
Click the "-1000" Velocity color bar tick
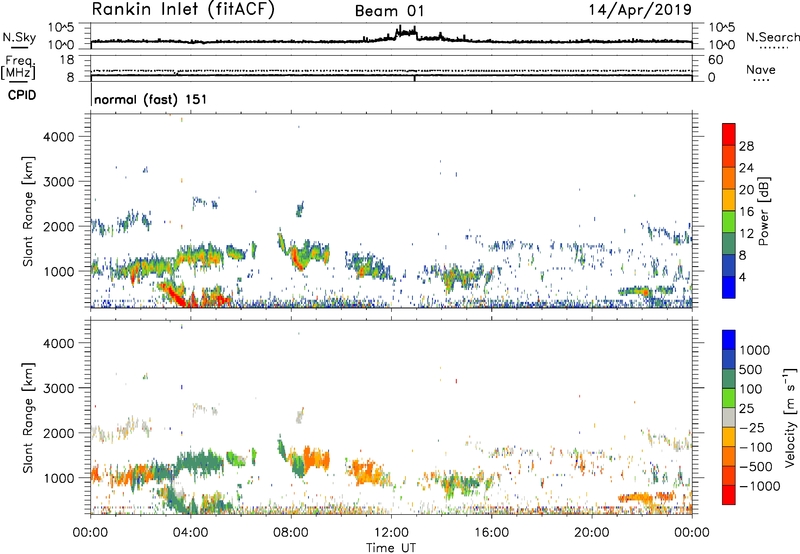click(759, 486)
